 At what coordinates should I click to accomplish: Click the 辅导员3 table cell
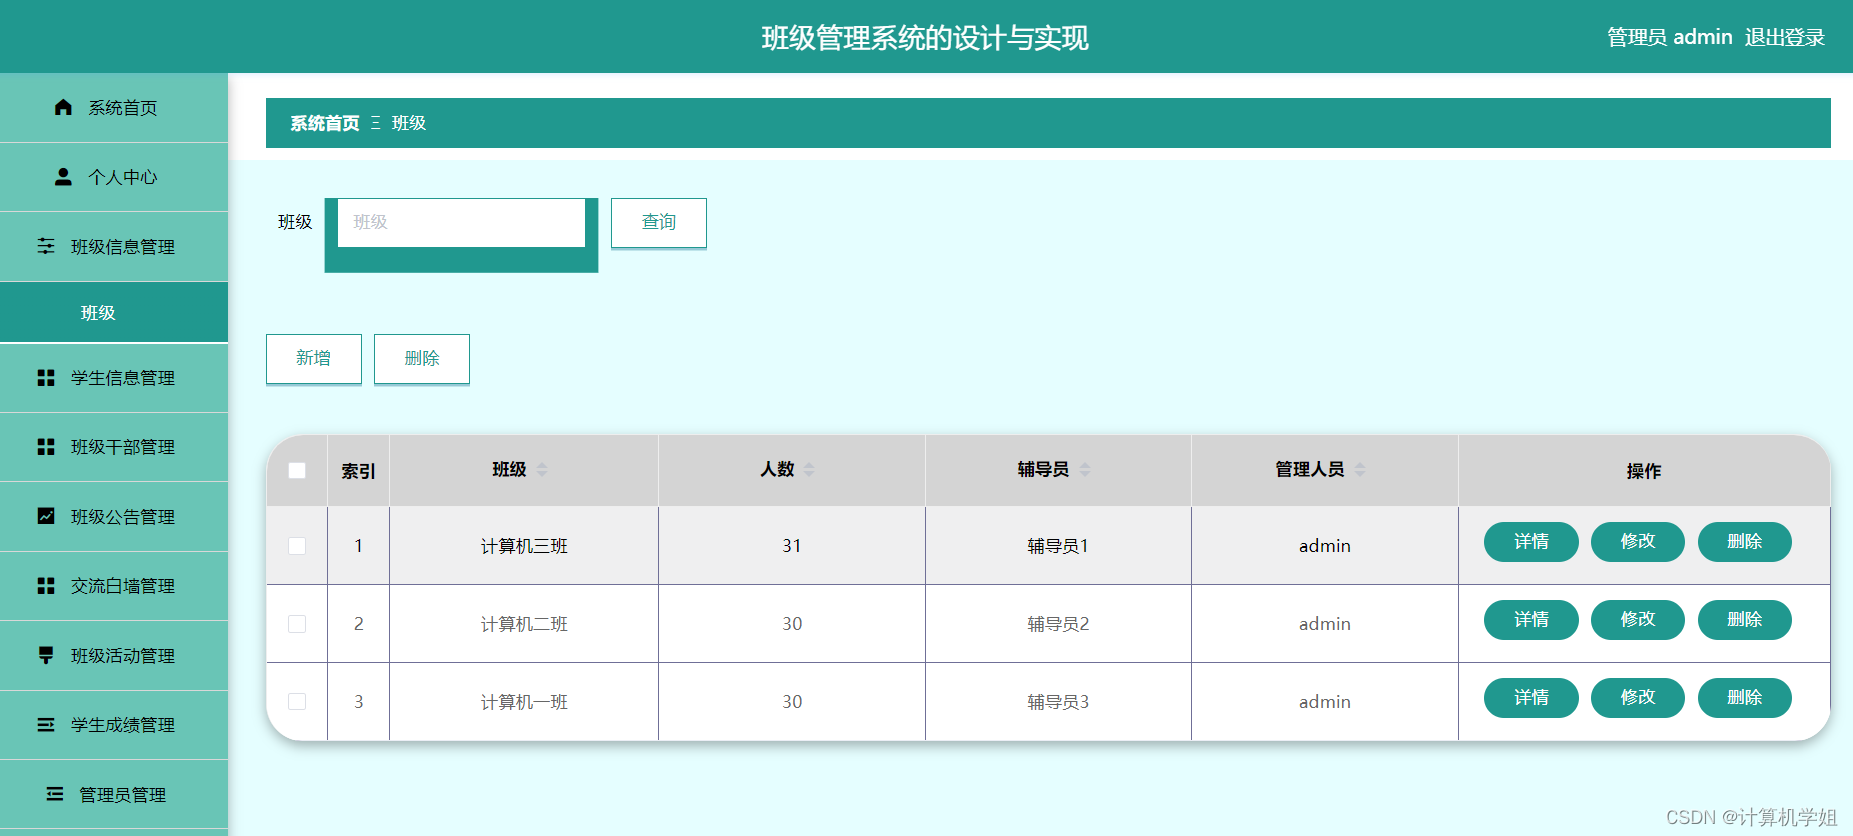(1058, 702)
